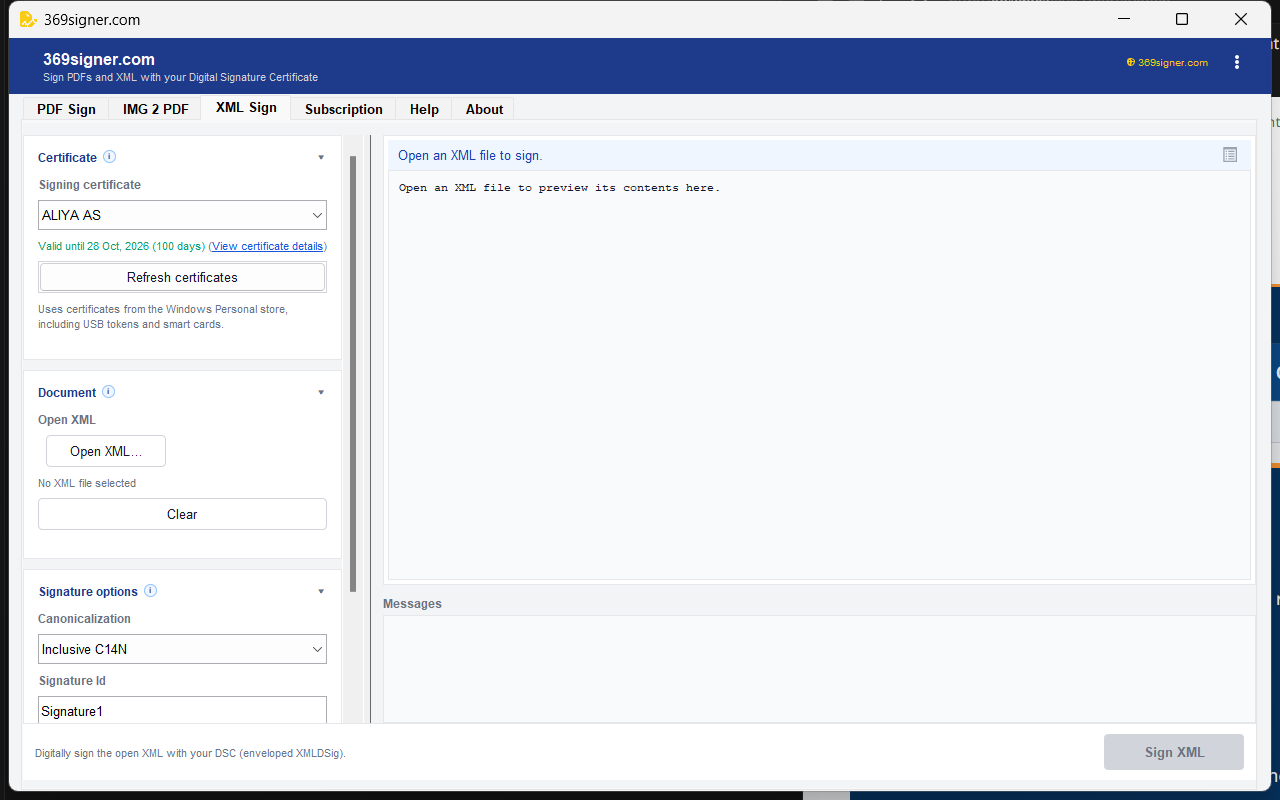Open the three-dot overflow menu in header

click(1237, 62)
